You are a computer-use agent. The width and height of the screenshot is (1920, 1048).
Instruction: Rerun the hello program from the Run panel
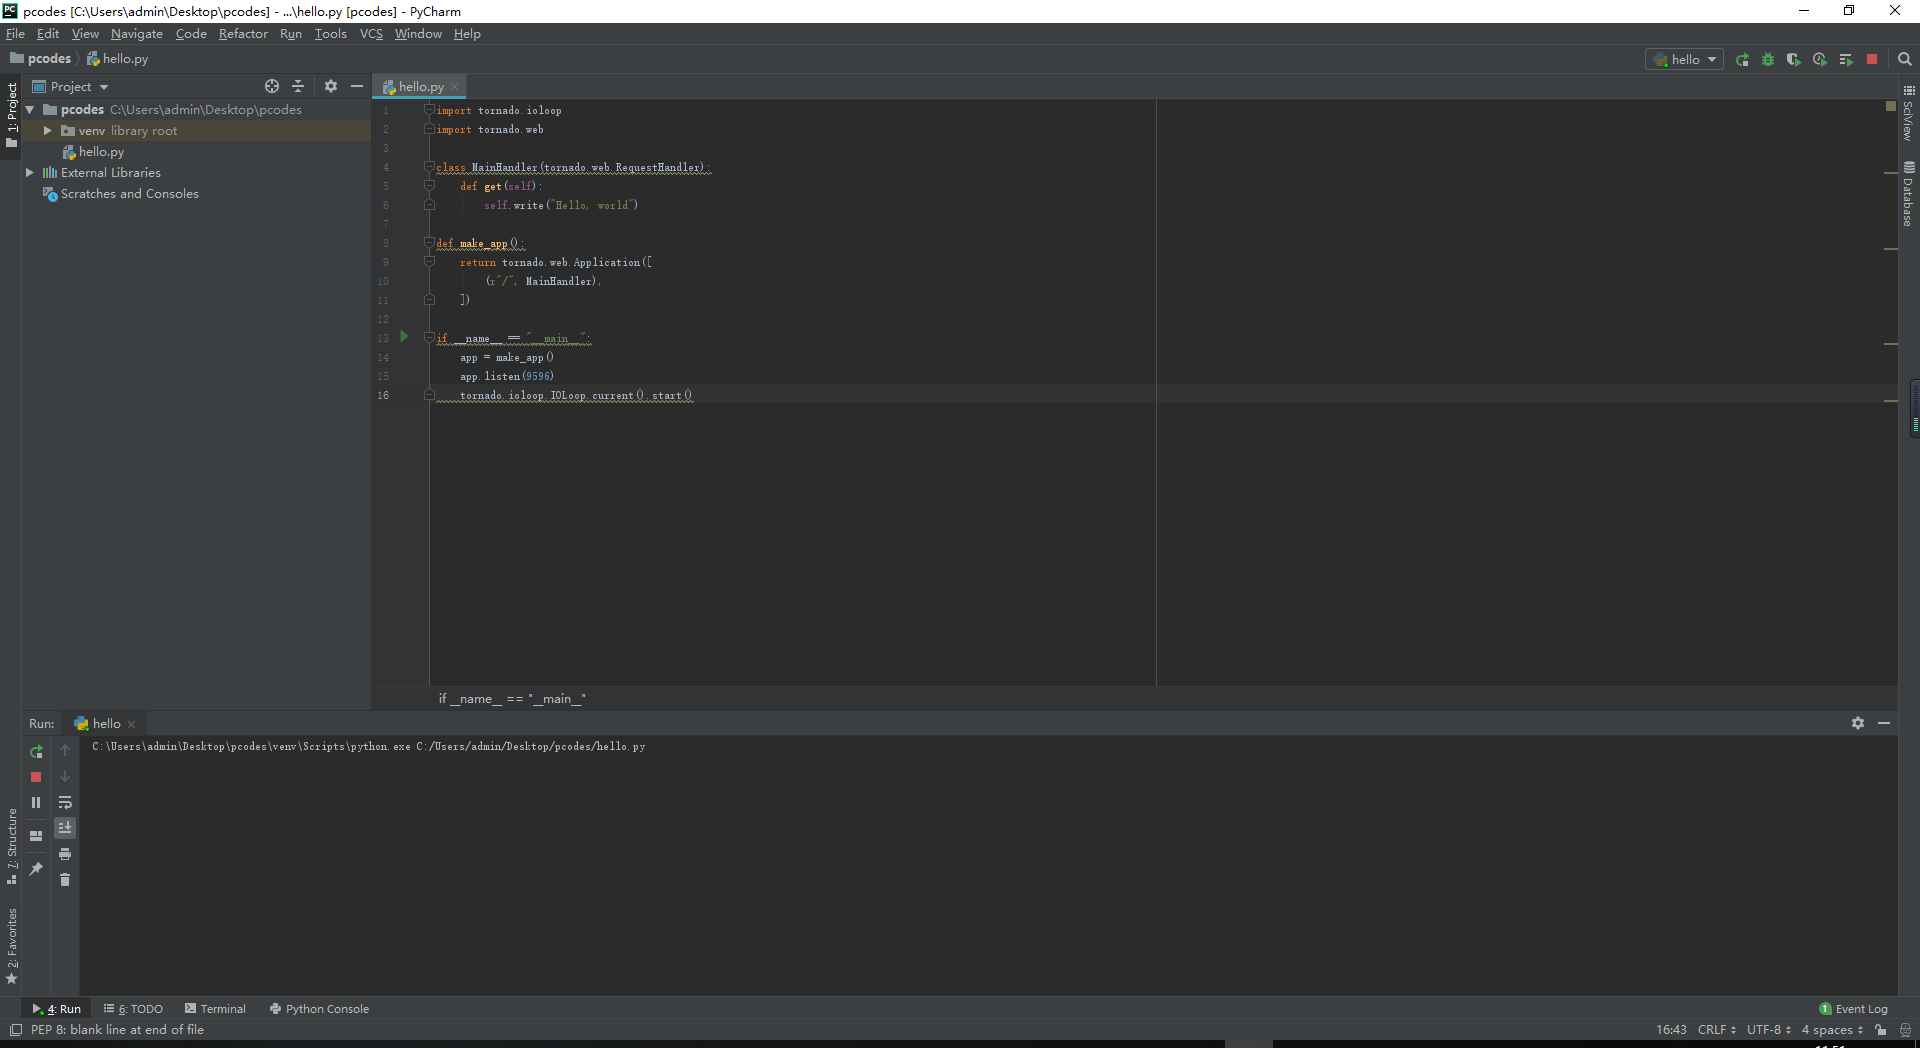36,751
